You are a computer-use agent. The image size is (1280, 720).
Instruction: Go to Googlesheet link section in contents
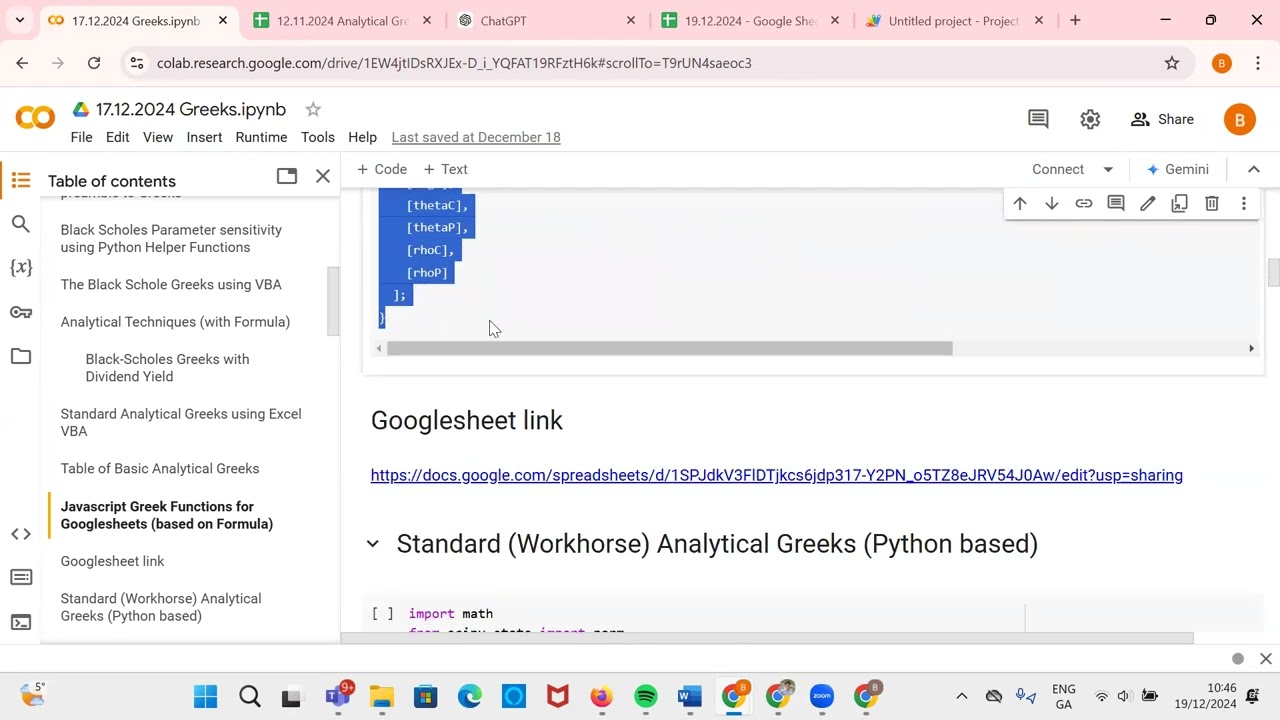[112, 562]
